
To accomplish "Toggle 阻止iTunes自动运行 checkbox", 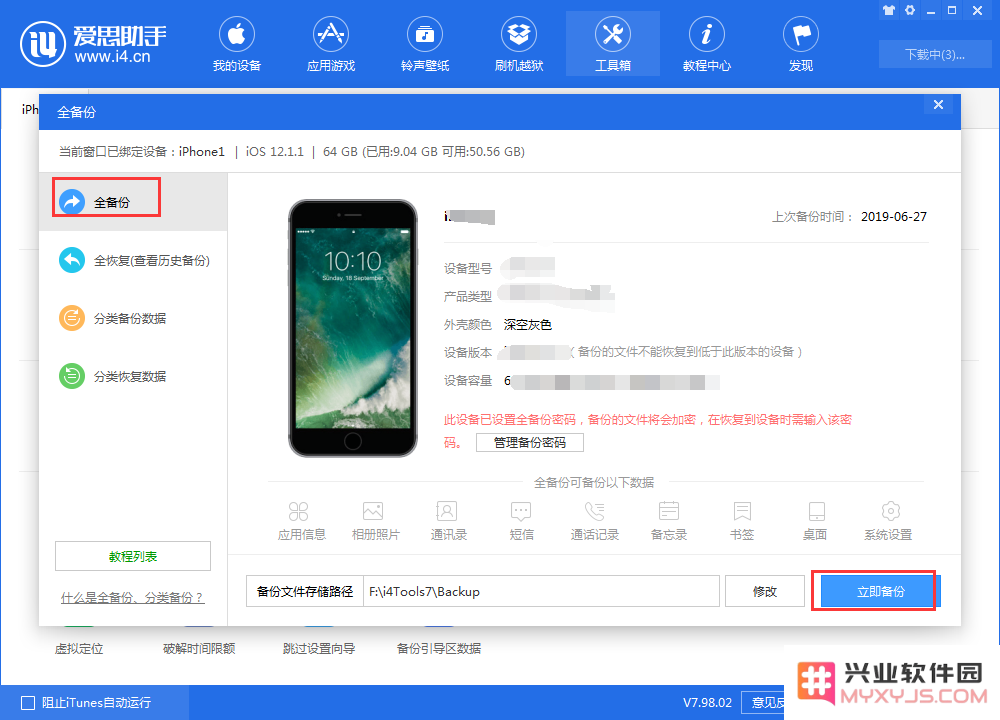I will tap(28, 703).
